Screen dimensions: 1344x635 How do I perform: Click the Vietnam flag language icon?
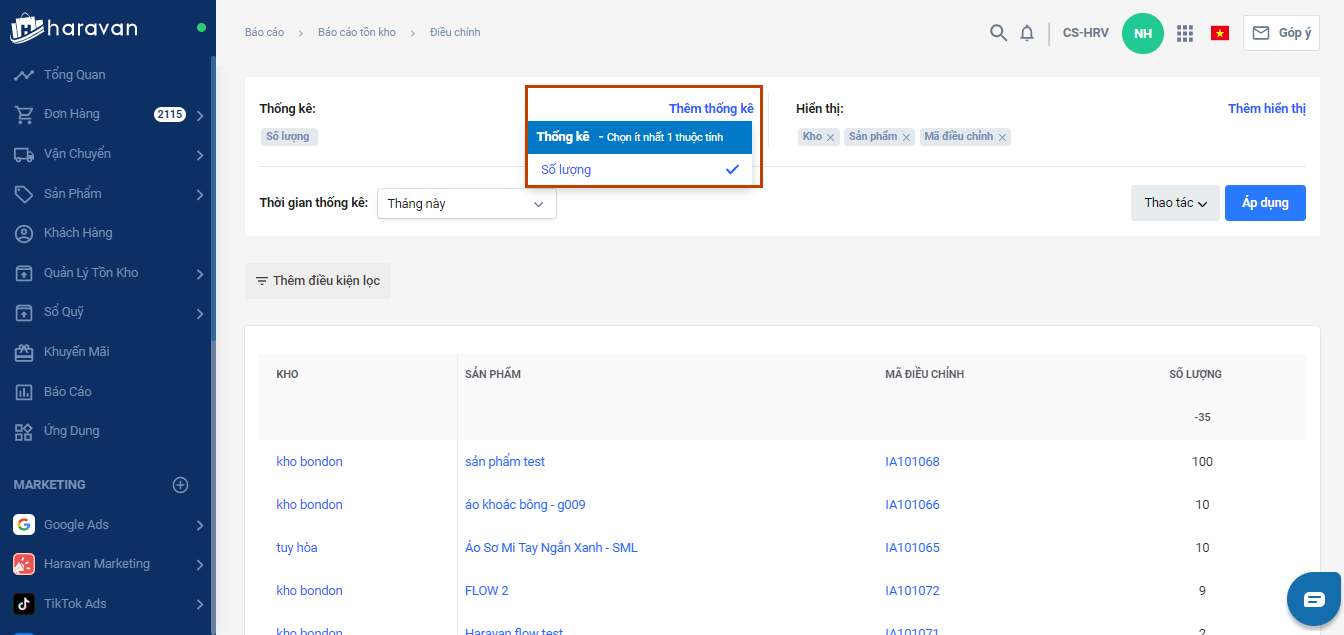1220,33
